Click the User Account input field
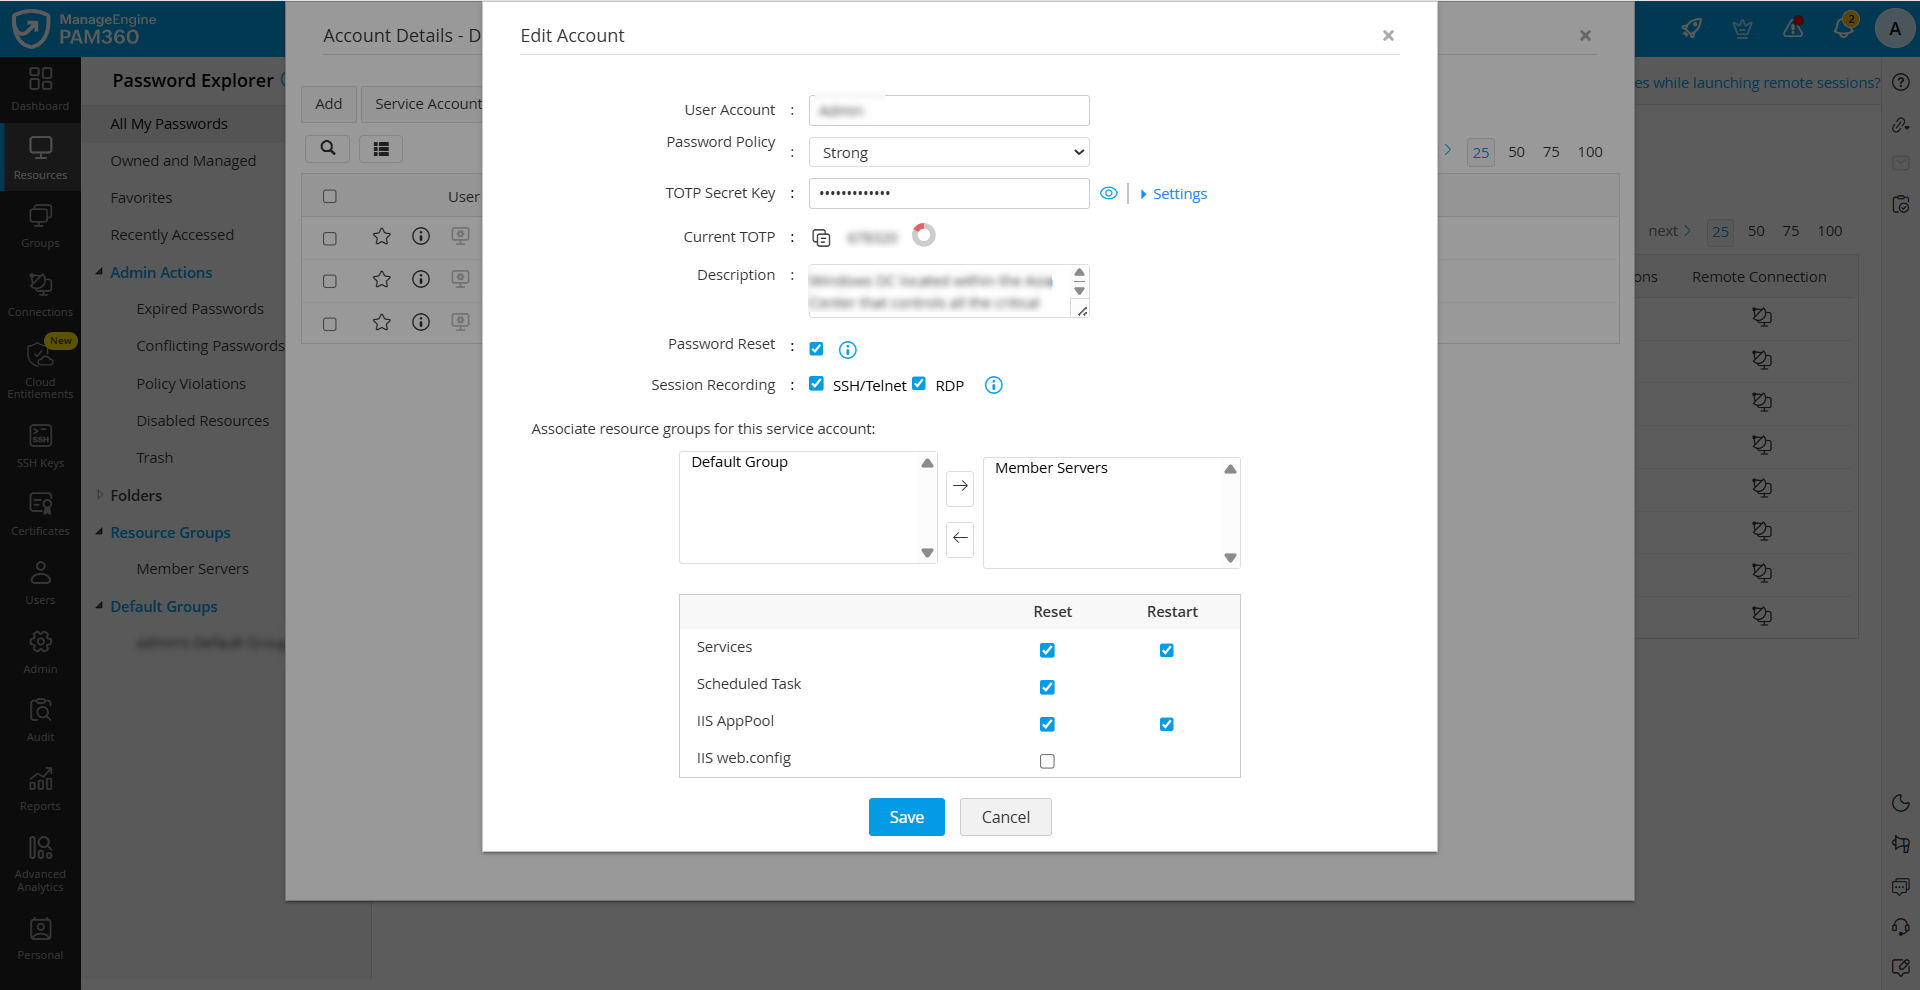The width and height of the screenshot is (1920, 990). click(948, 110)
